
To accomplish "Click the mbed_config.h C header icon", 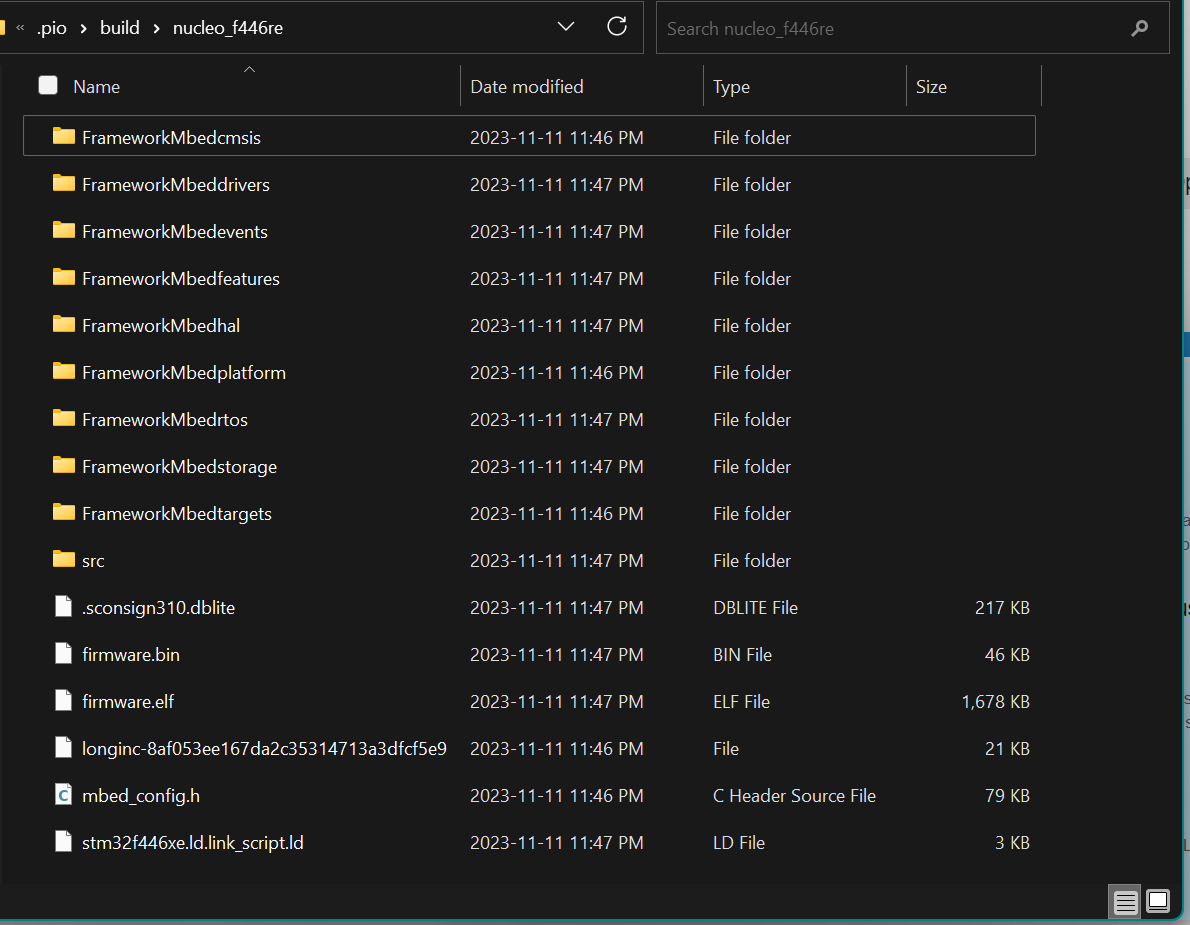I will pos(64,795).
